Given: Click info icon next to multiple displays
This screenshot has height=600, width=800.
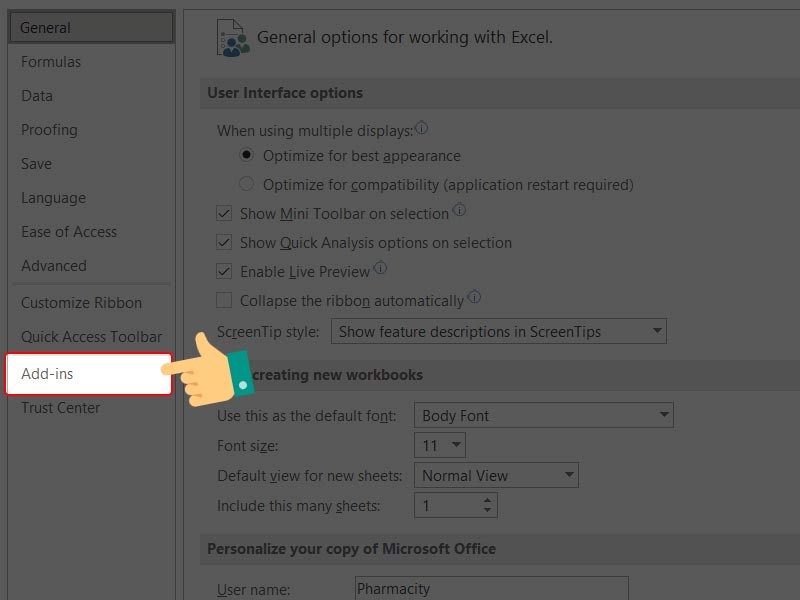Looking at the screenshot, I should pos(421,127).
